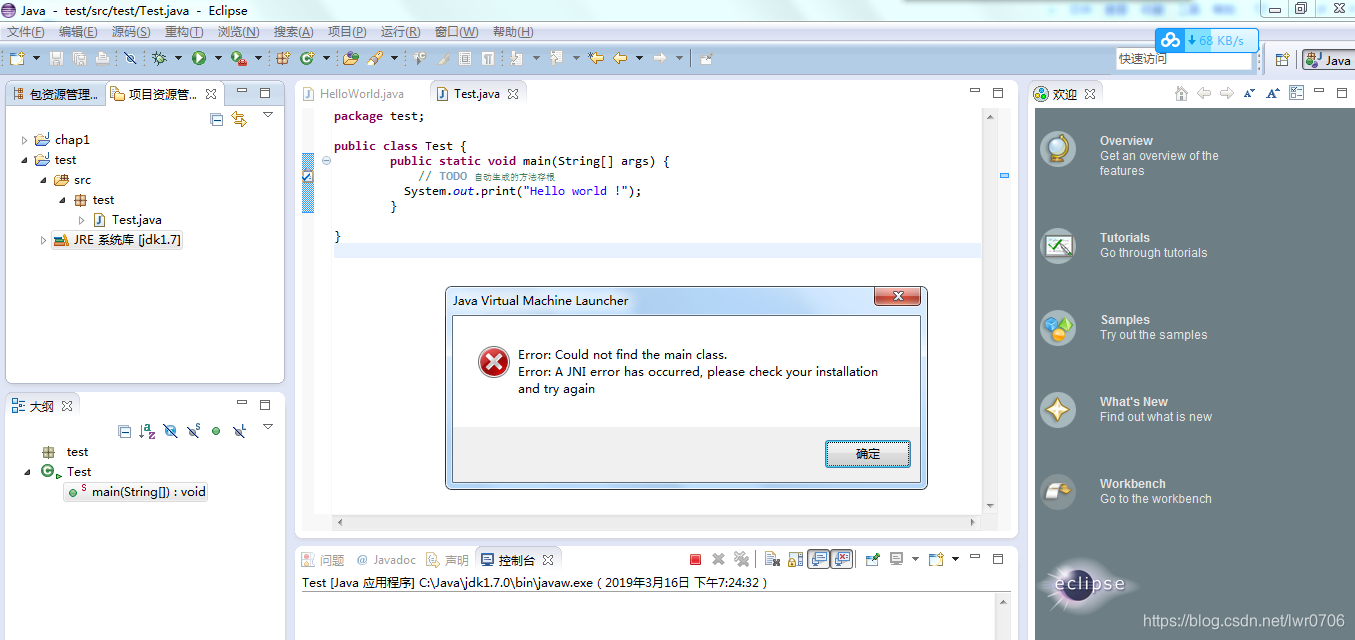Image resolution: width=1355 pixels, height=640 pixels.
Task: Terminate the process with red stop square
Action: pos(695,560)
